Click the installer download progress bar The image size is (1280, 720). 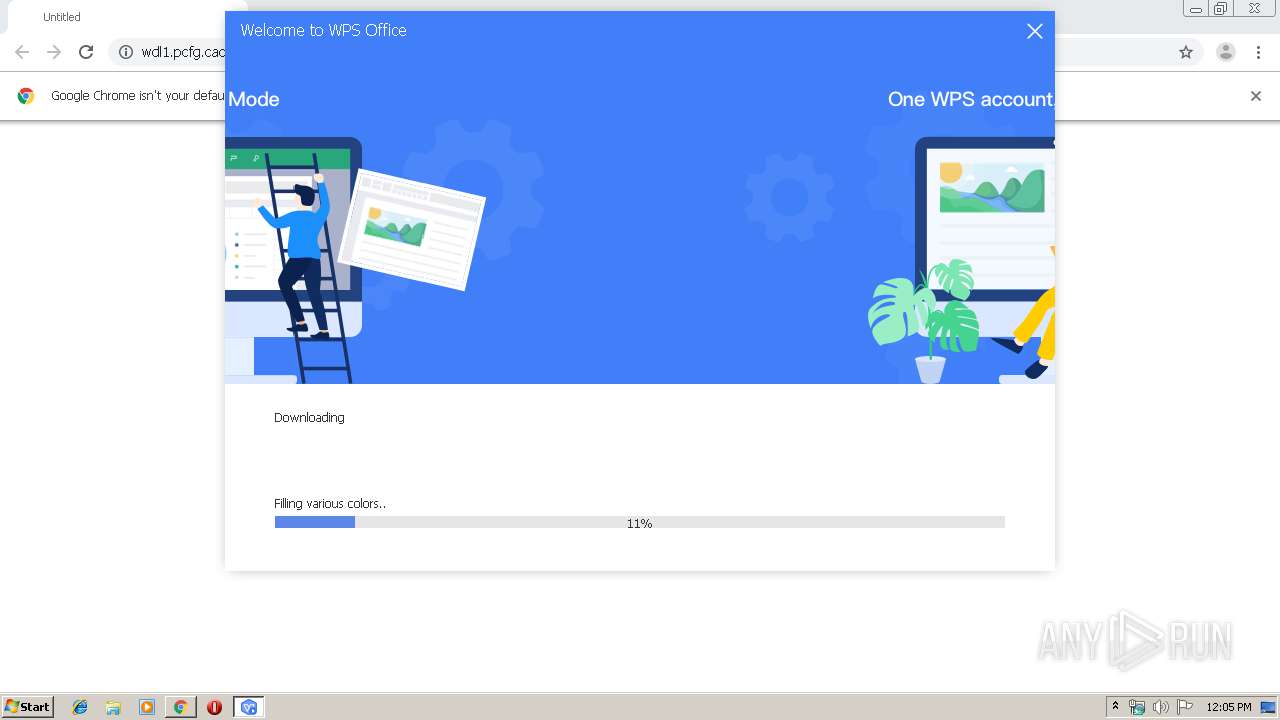click(640, 522)
